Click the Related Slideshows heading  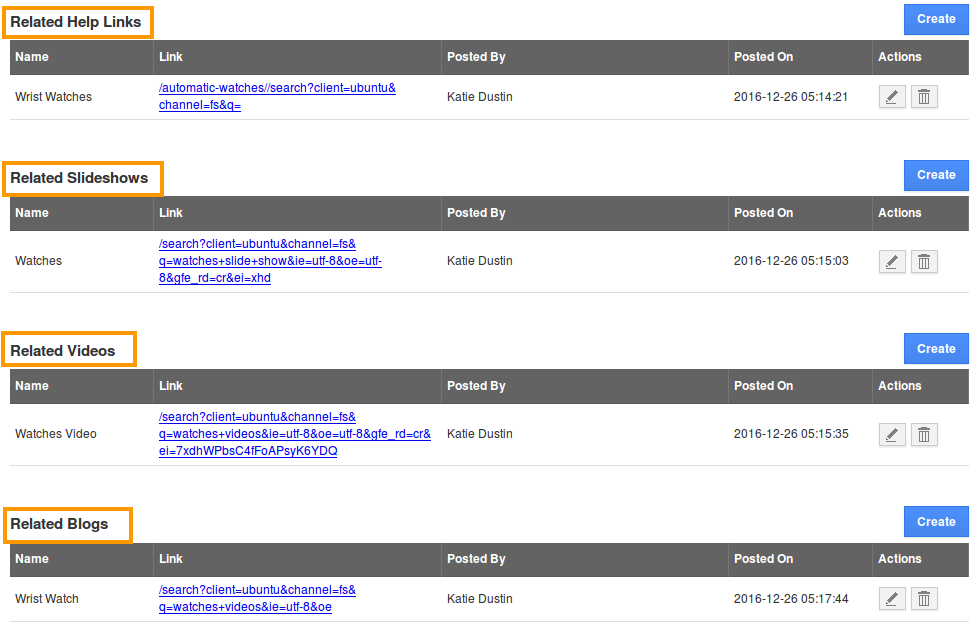(79, 178)
